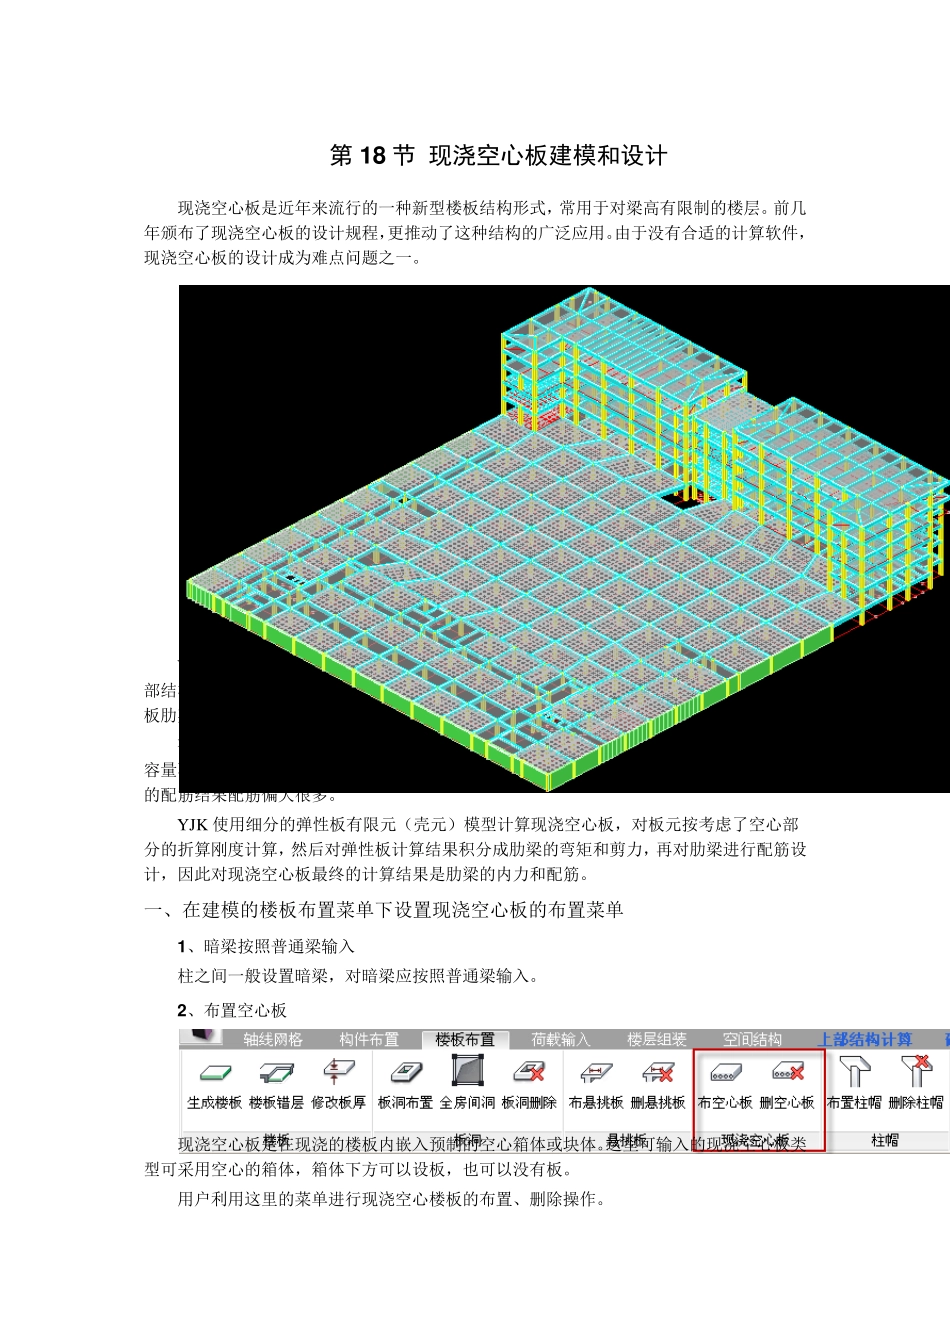Click the application logo button in ribbon corner
Viewport: 950px width, 1344px height.
pos(200,1037)
